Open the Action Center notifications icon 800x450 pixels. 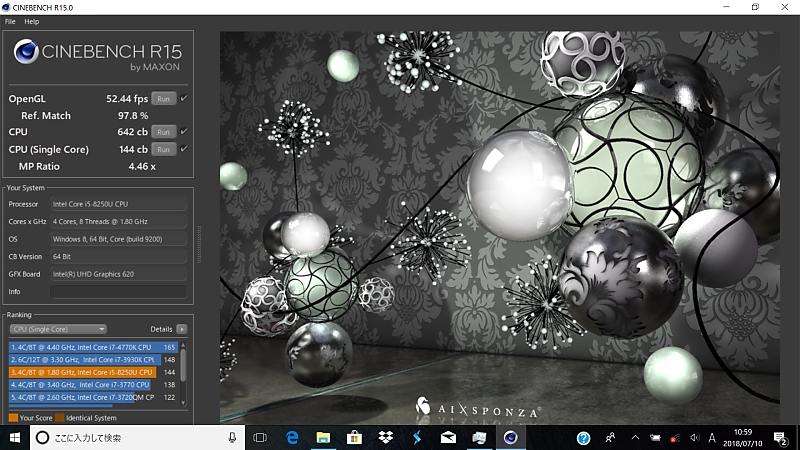pos(780,438)
